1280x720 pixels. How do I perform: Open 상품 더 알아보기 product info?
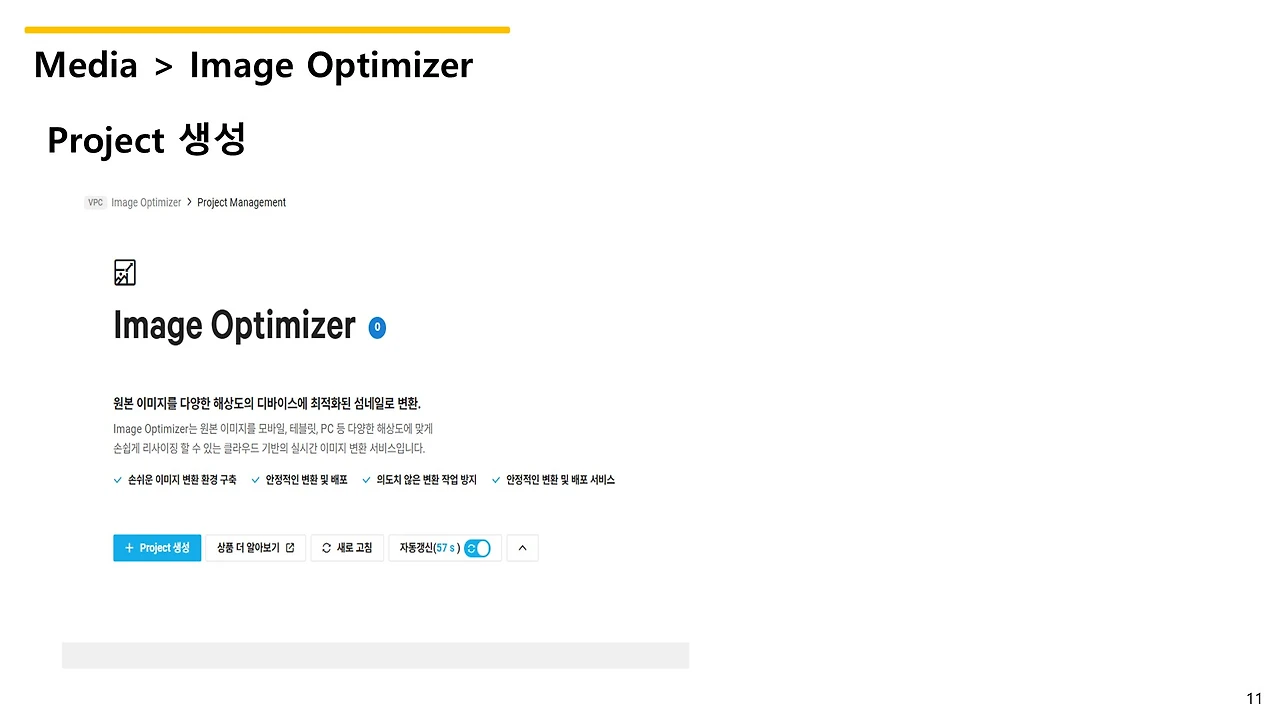255,548
